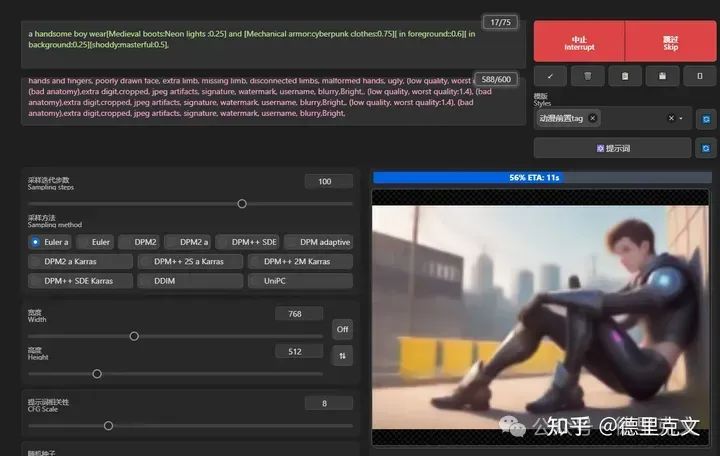720x456 pixels.
Task: Click the red Skip button
Action: [670, 41]
